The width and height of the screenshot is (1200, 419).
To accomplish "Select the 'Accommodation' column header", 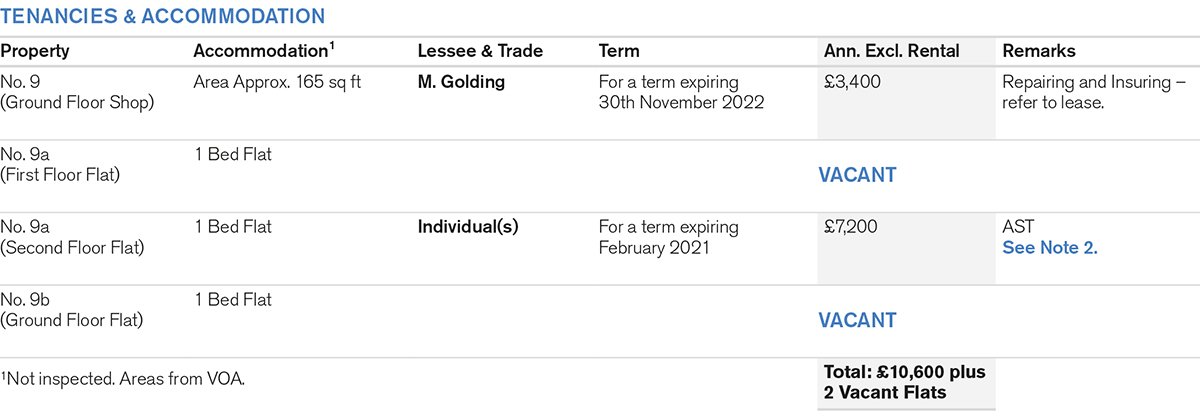I will click(x=261, y=51).
